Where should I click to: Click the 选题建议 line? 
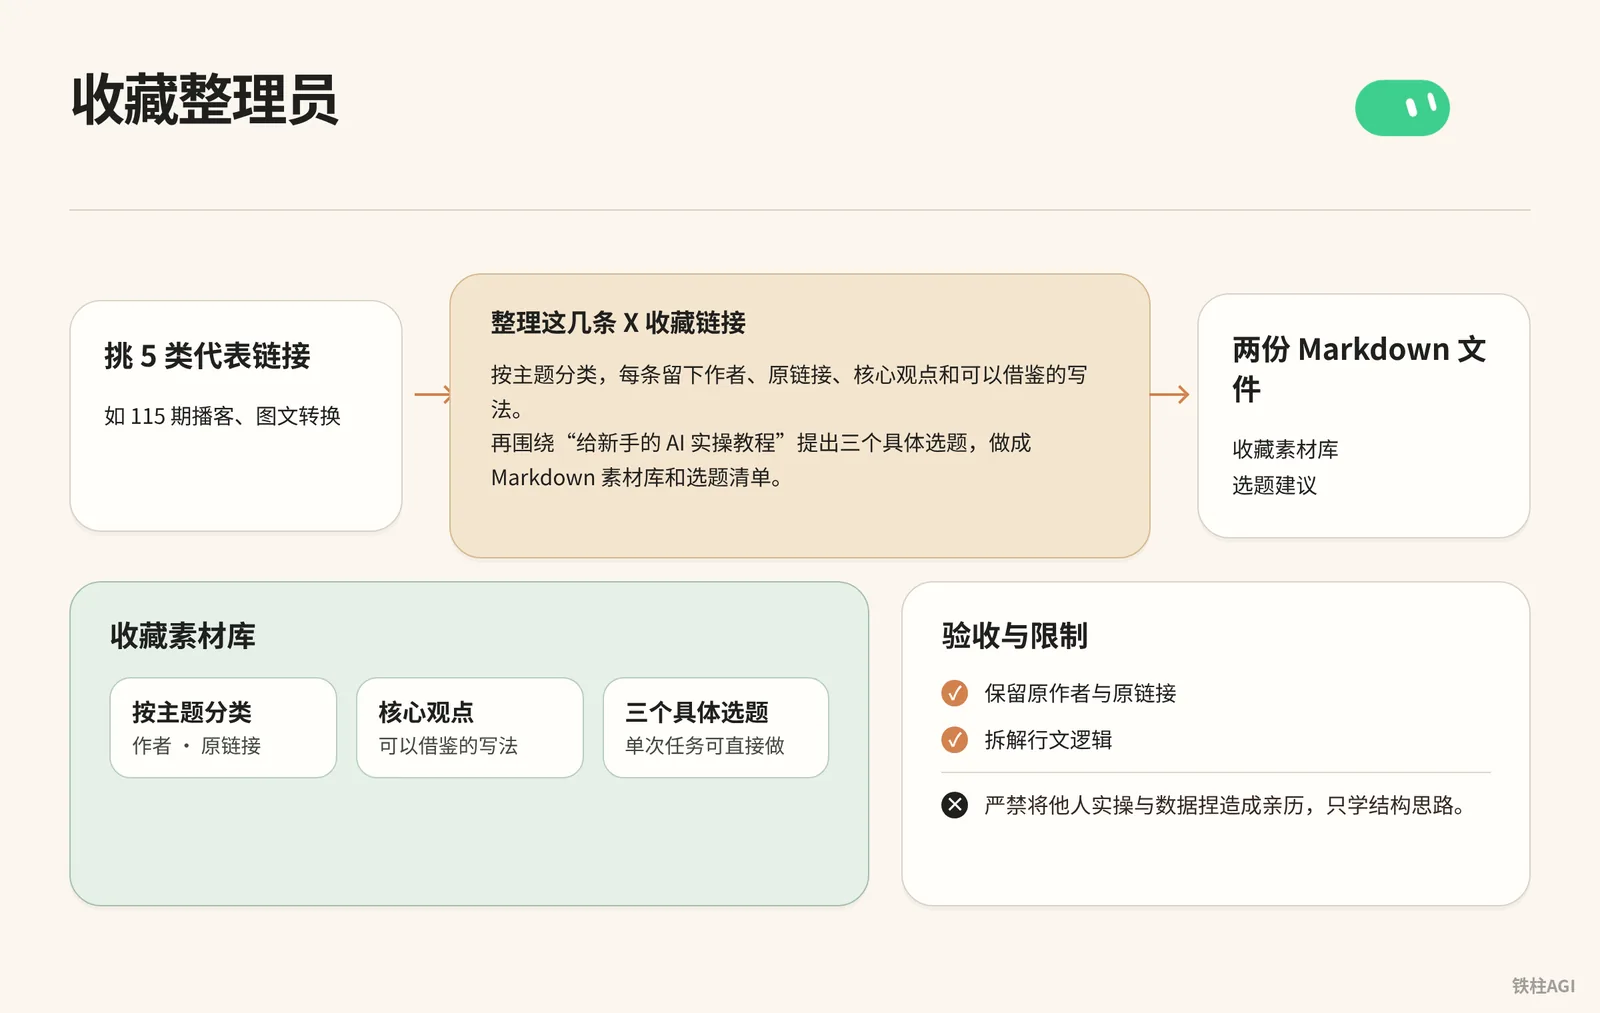tap(1275, 486)
